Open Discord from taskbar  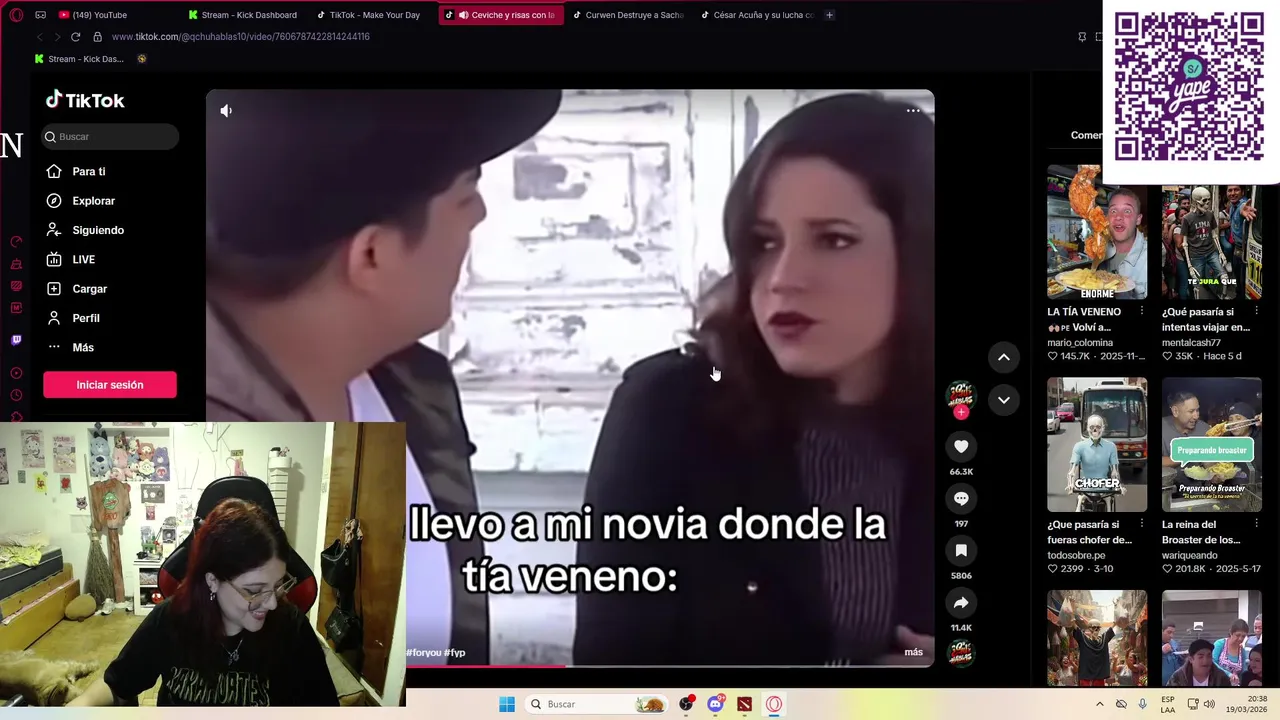click(715, 704)
